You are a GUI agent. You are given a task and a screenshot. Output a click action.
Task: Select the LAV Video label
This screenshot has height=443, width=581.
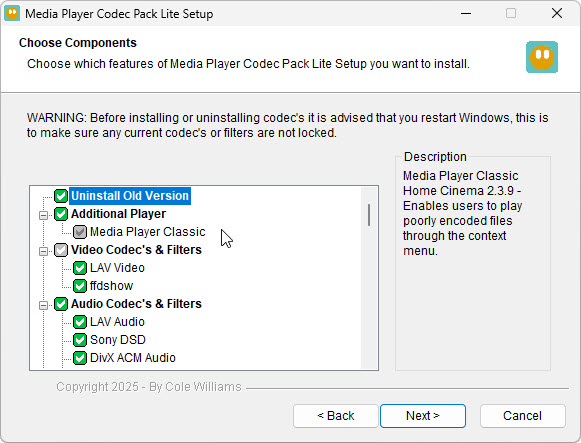tap(117, 268)
